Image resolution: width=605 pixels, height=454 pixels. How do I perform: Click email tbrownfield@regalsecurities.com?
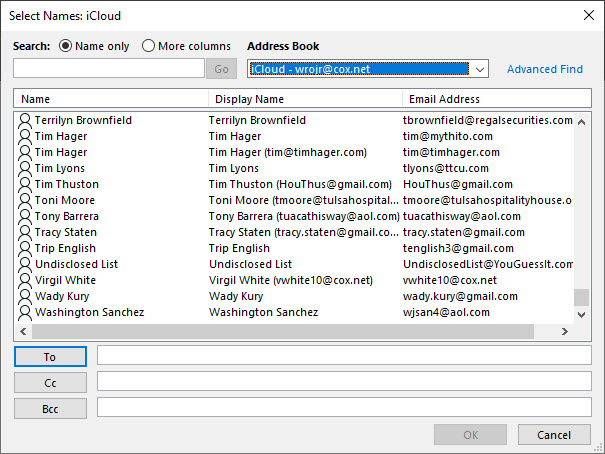(x=488, y=120)
